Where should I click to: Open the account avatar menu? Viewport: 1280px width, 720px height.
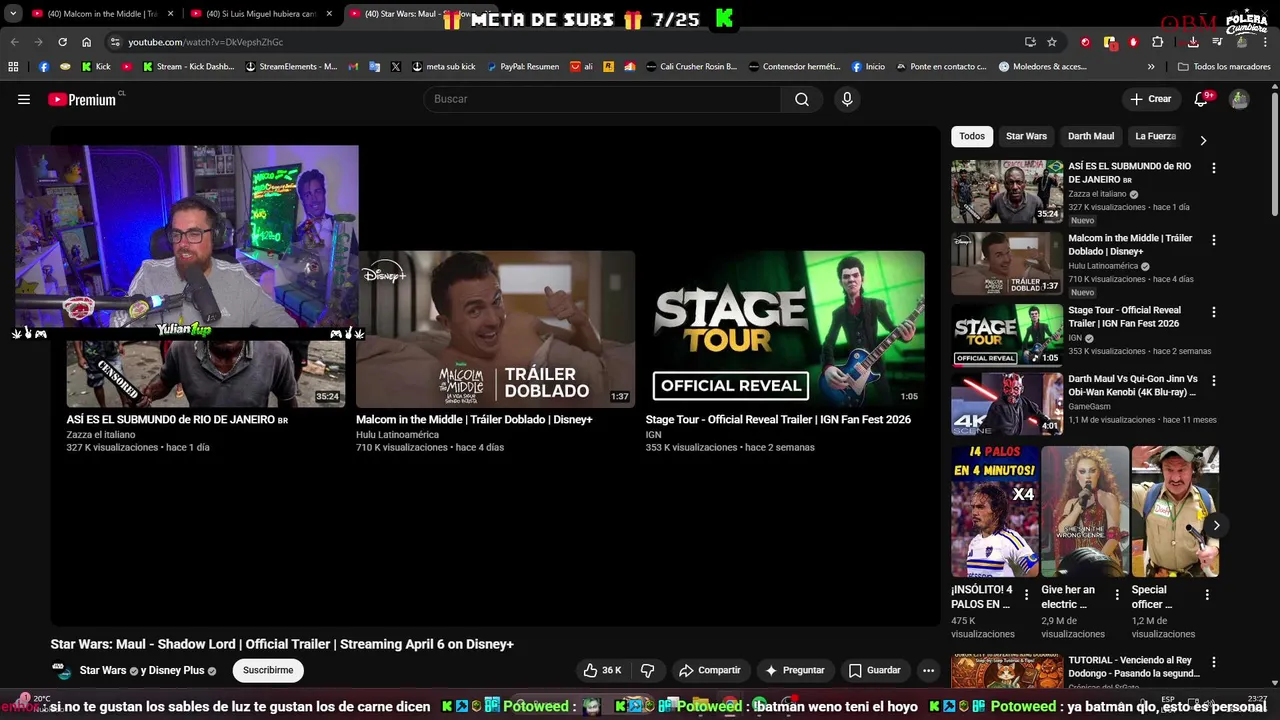point(1239,99)
